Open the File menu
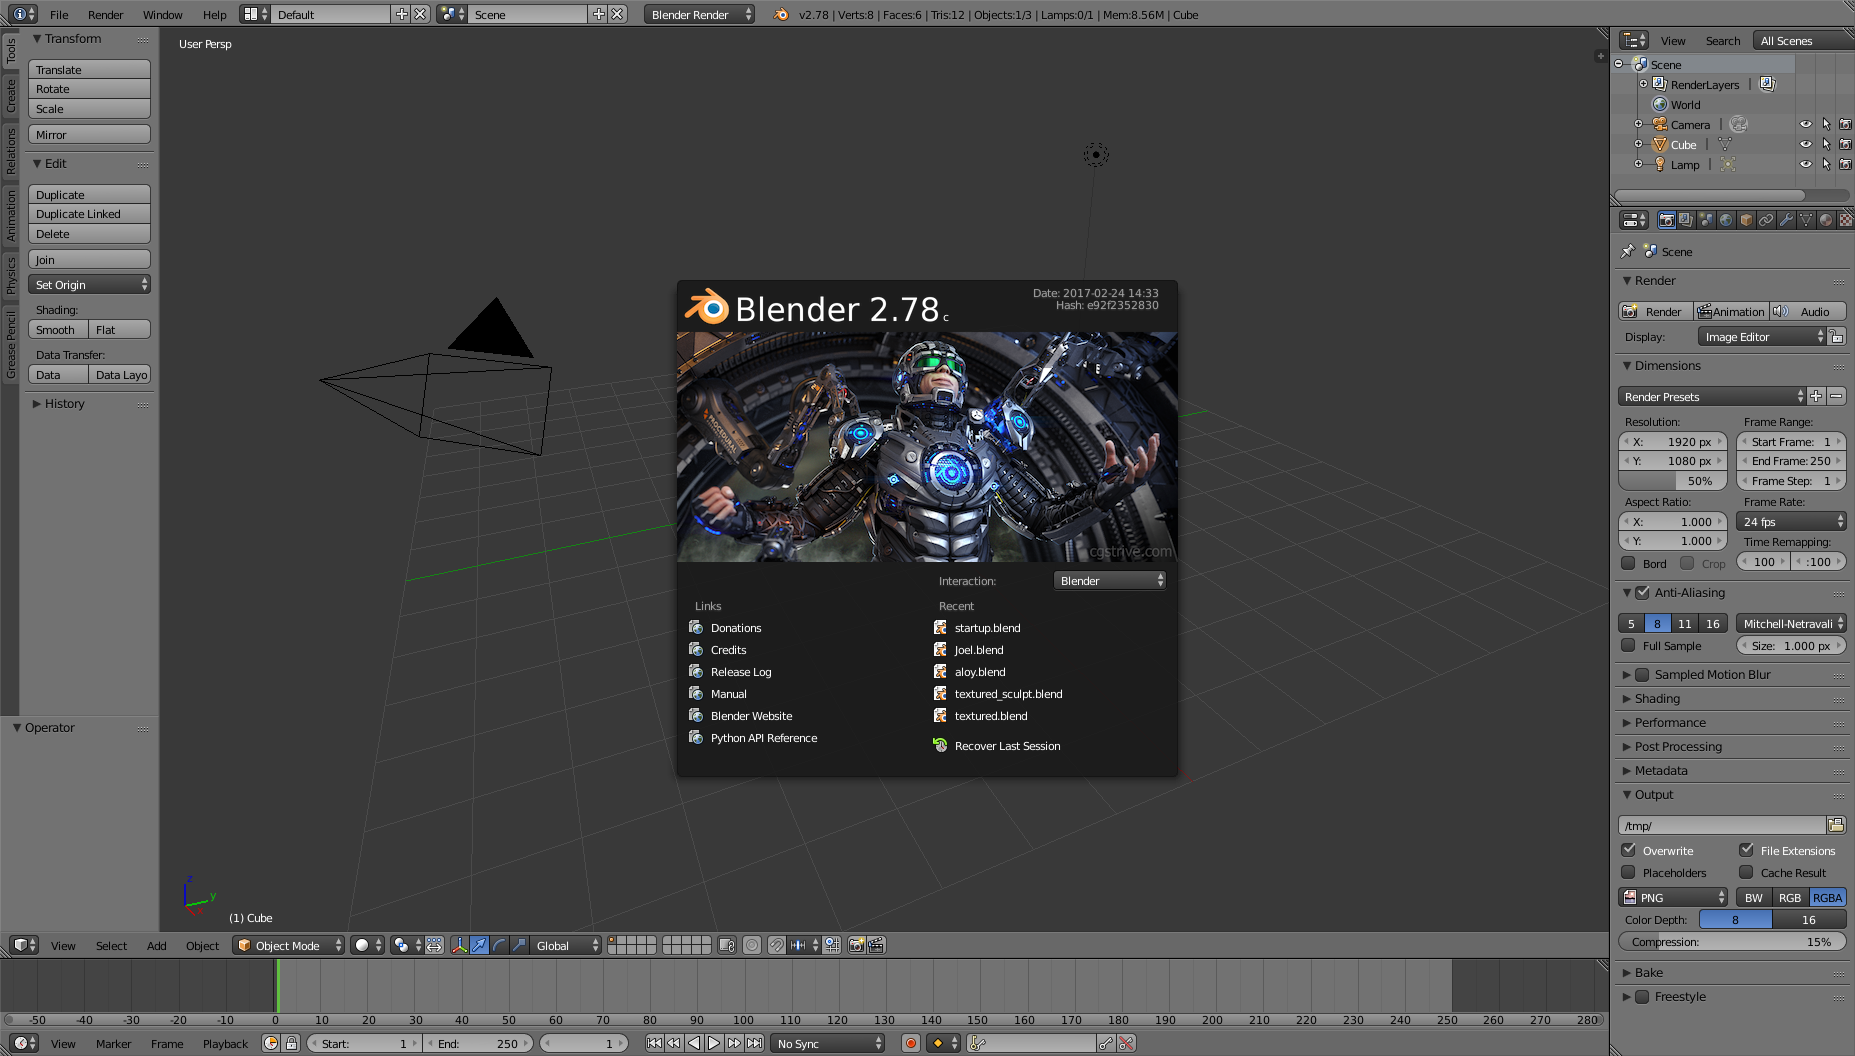 click(59, 14)
